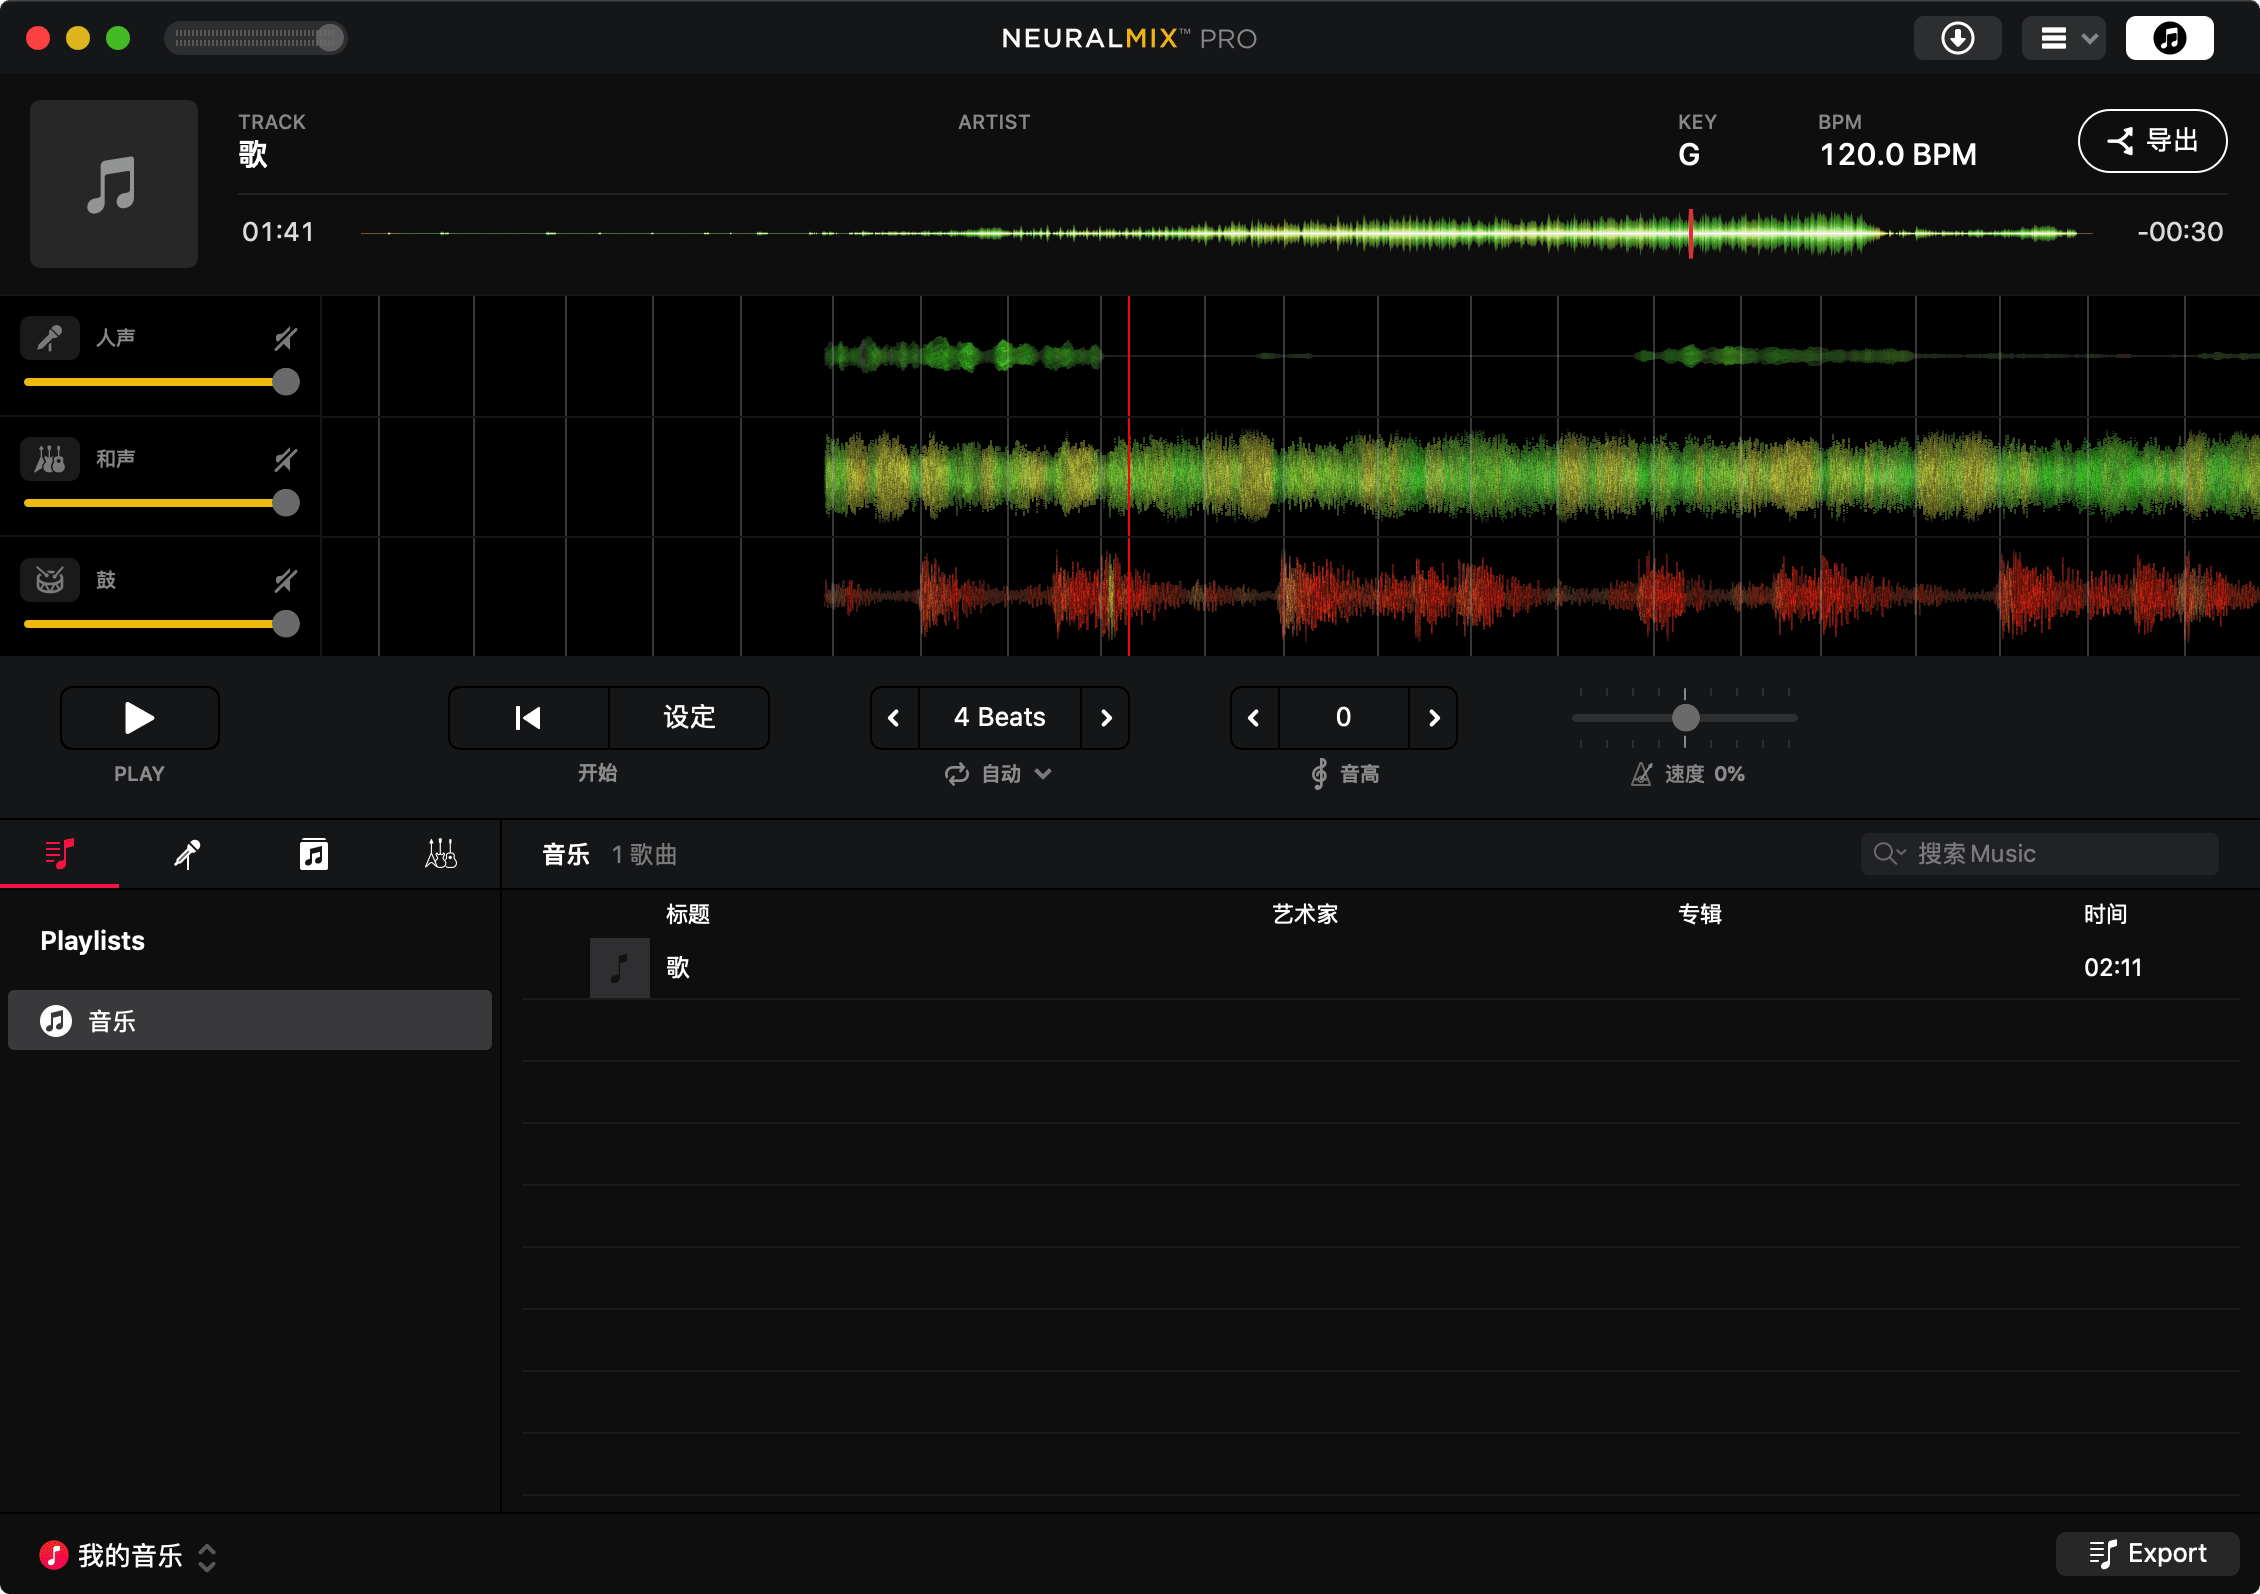
Task: Switch to the playlists tab
Action: click(x=60, y=854)
